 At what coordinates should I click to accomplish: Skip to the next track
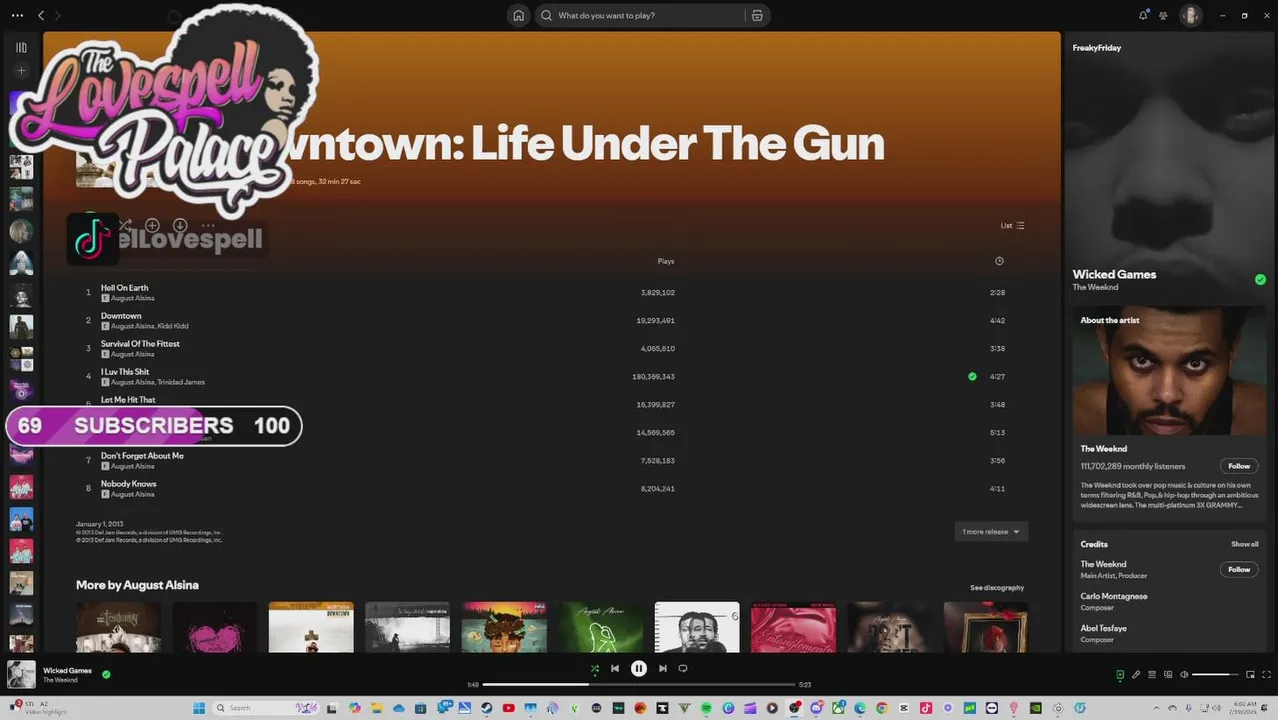click(x=662, y=668)
